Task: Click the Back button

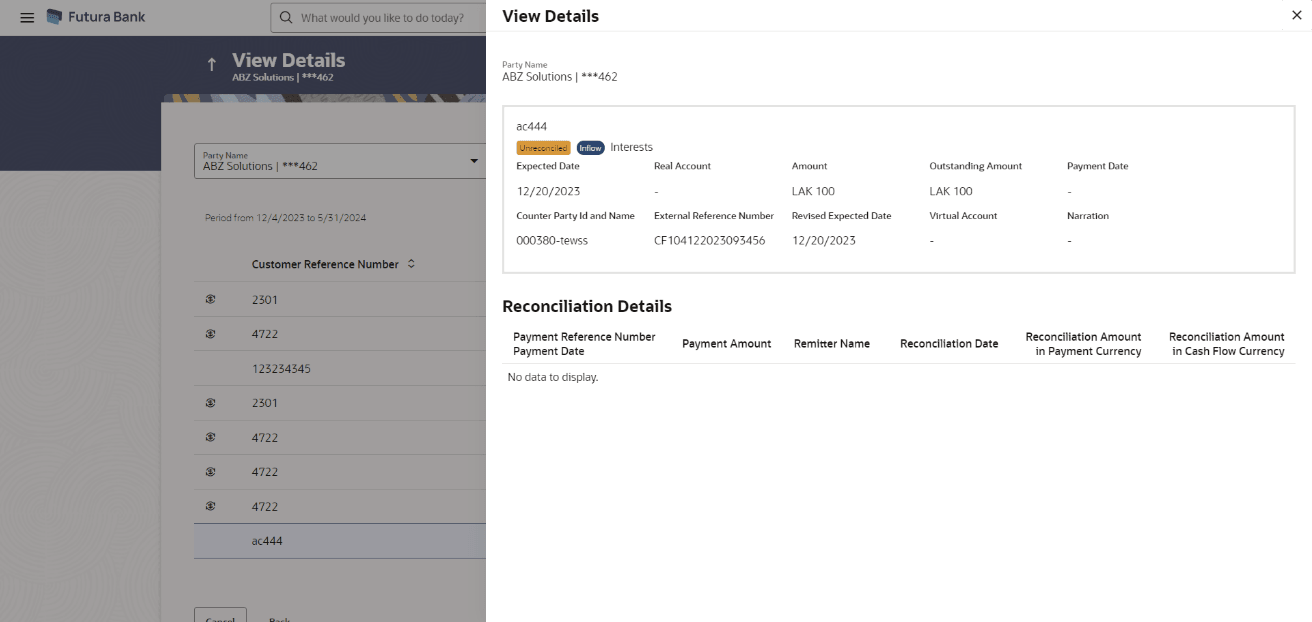Action: [279, 619]
